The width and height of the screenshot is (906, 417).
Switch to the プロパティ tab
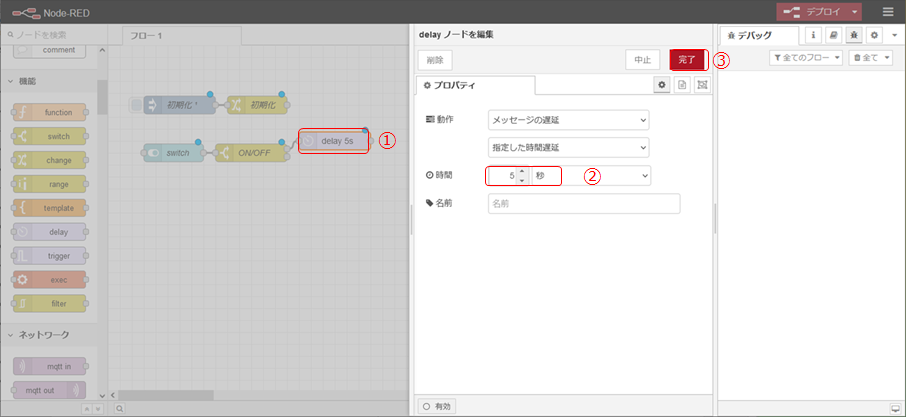click(475, 86)
